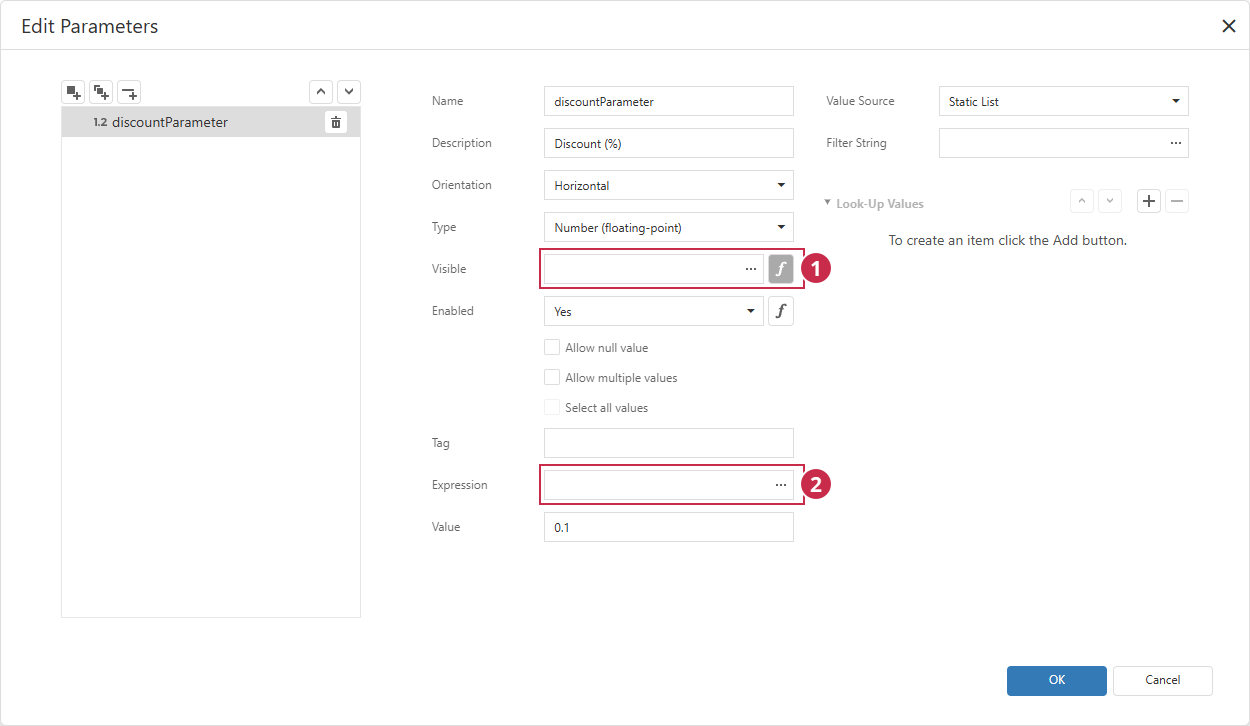The width and height of the screenshot is (1250, 726).
Task: Click the Enabled field's function (f) button
Action: pyautogui.click(x=780, y=311)
